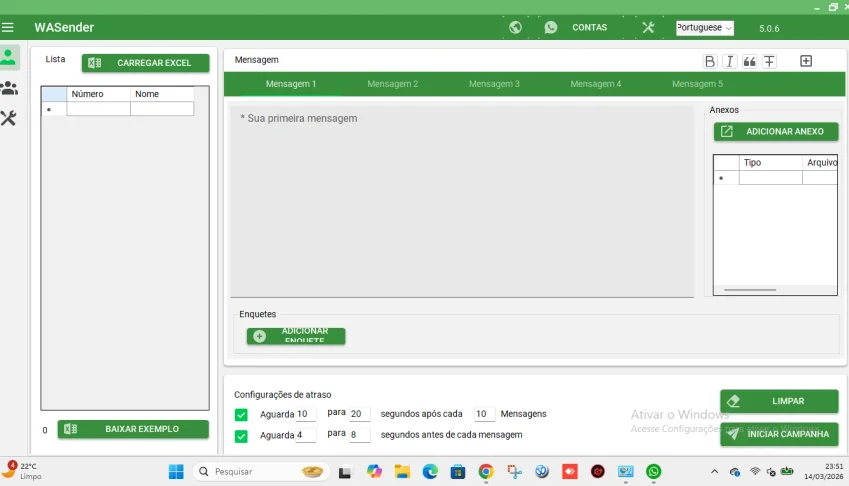Viewport: 849px width, 486px height.
Task: Click ADICIONAR ANEXO button
Action: pos(776,132)
